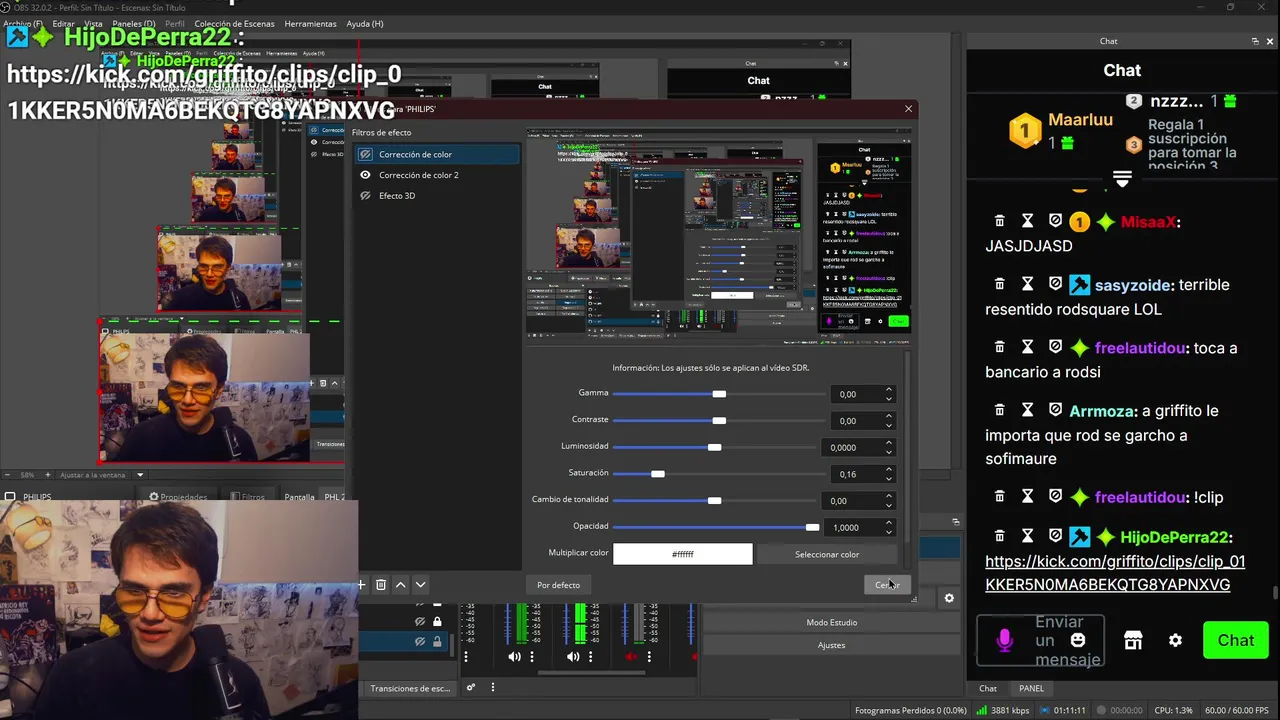Toggle visibility of Corrección de color filter
Screen dimensions: 1280x720
pos(365,154)
